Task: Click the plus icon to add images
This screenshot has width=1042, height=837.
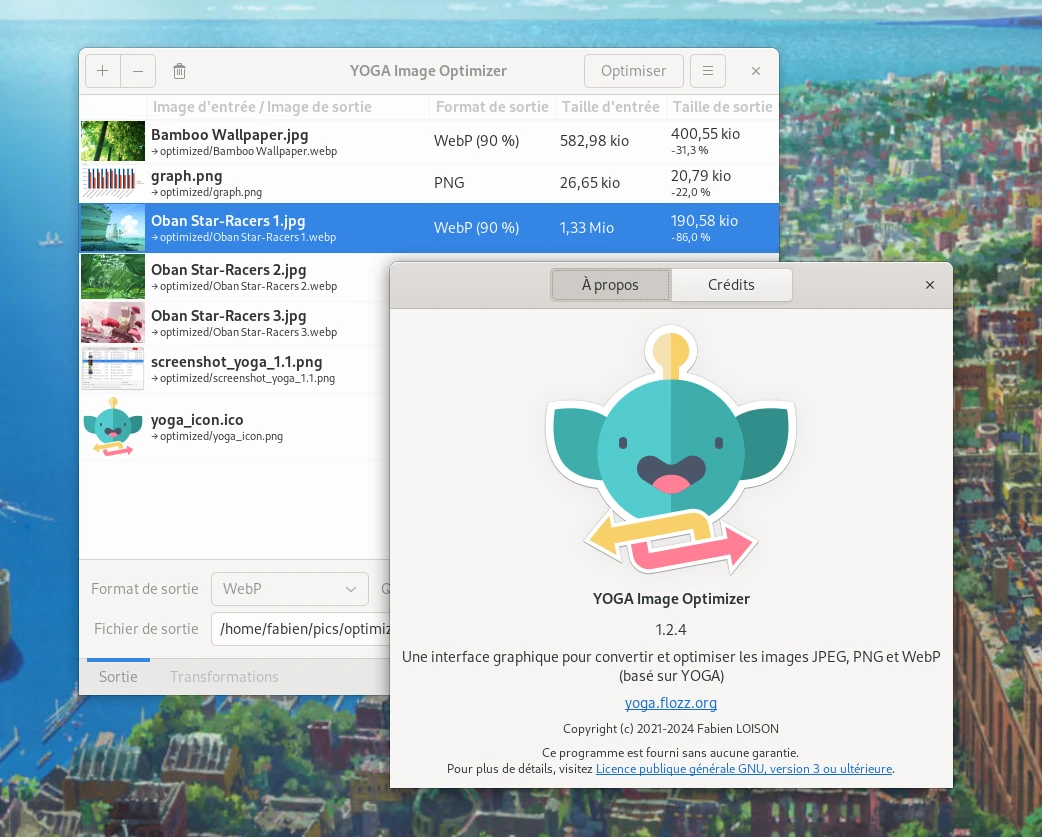Action: (103, 71)
